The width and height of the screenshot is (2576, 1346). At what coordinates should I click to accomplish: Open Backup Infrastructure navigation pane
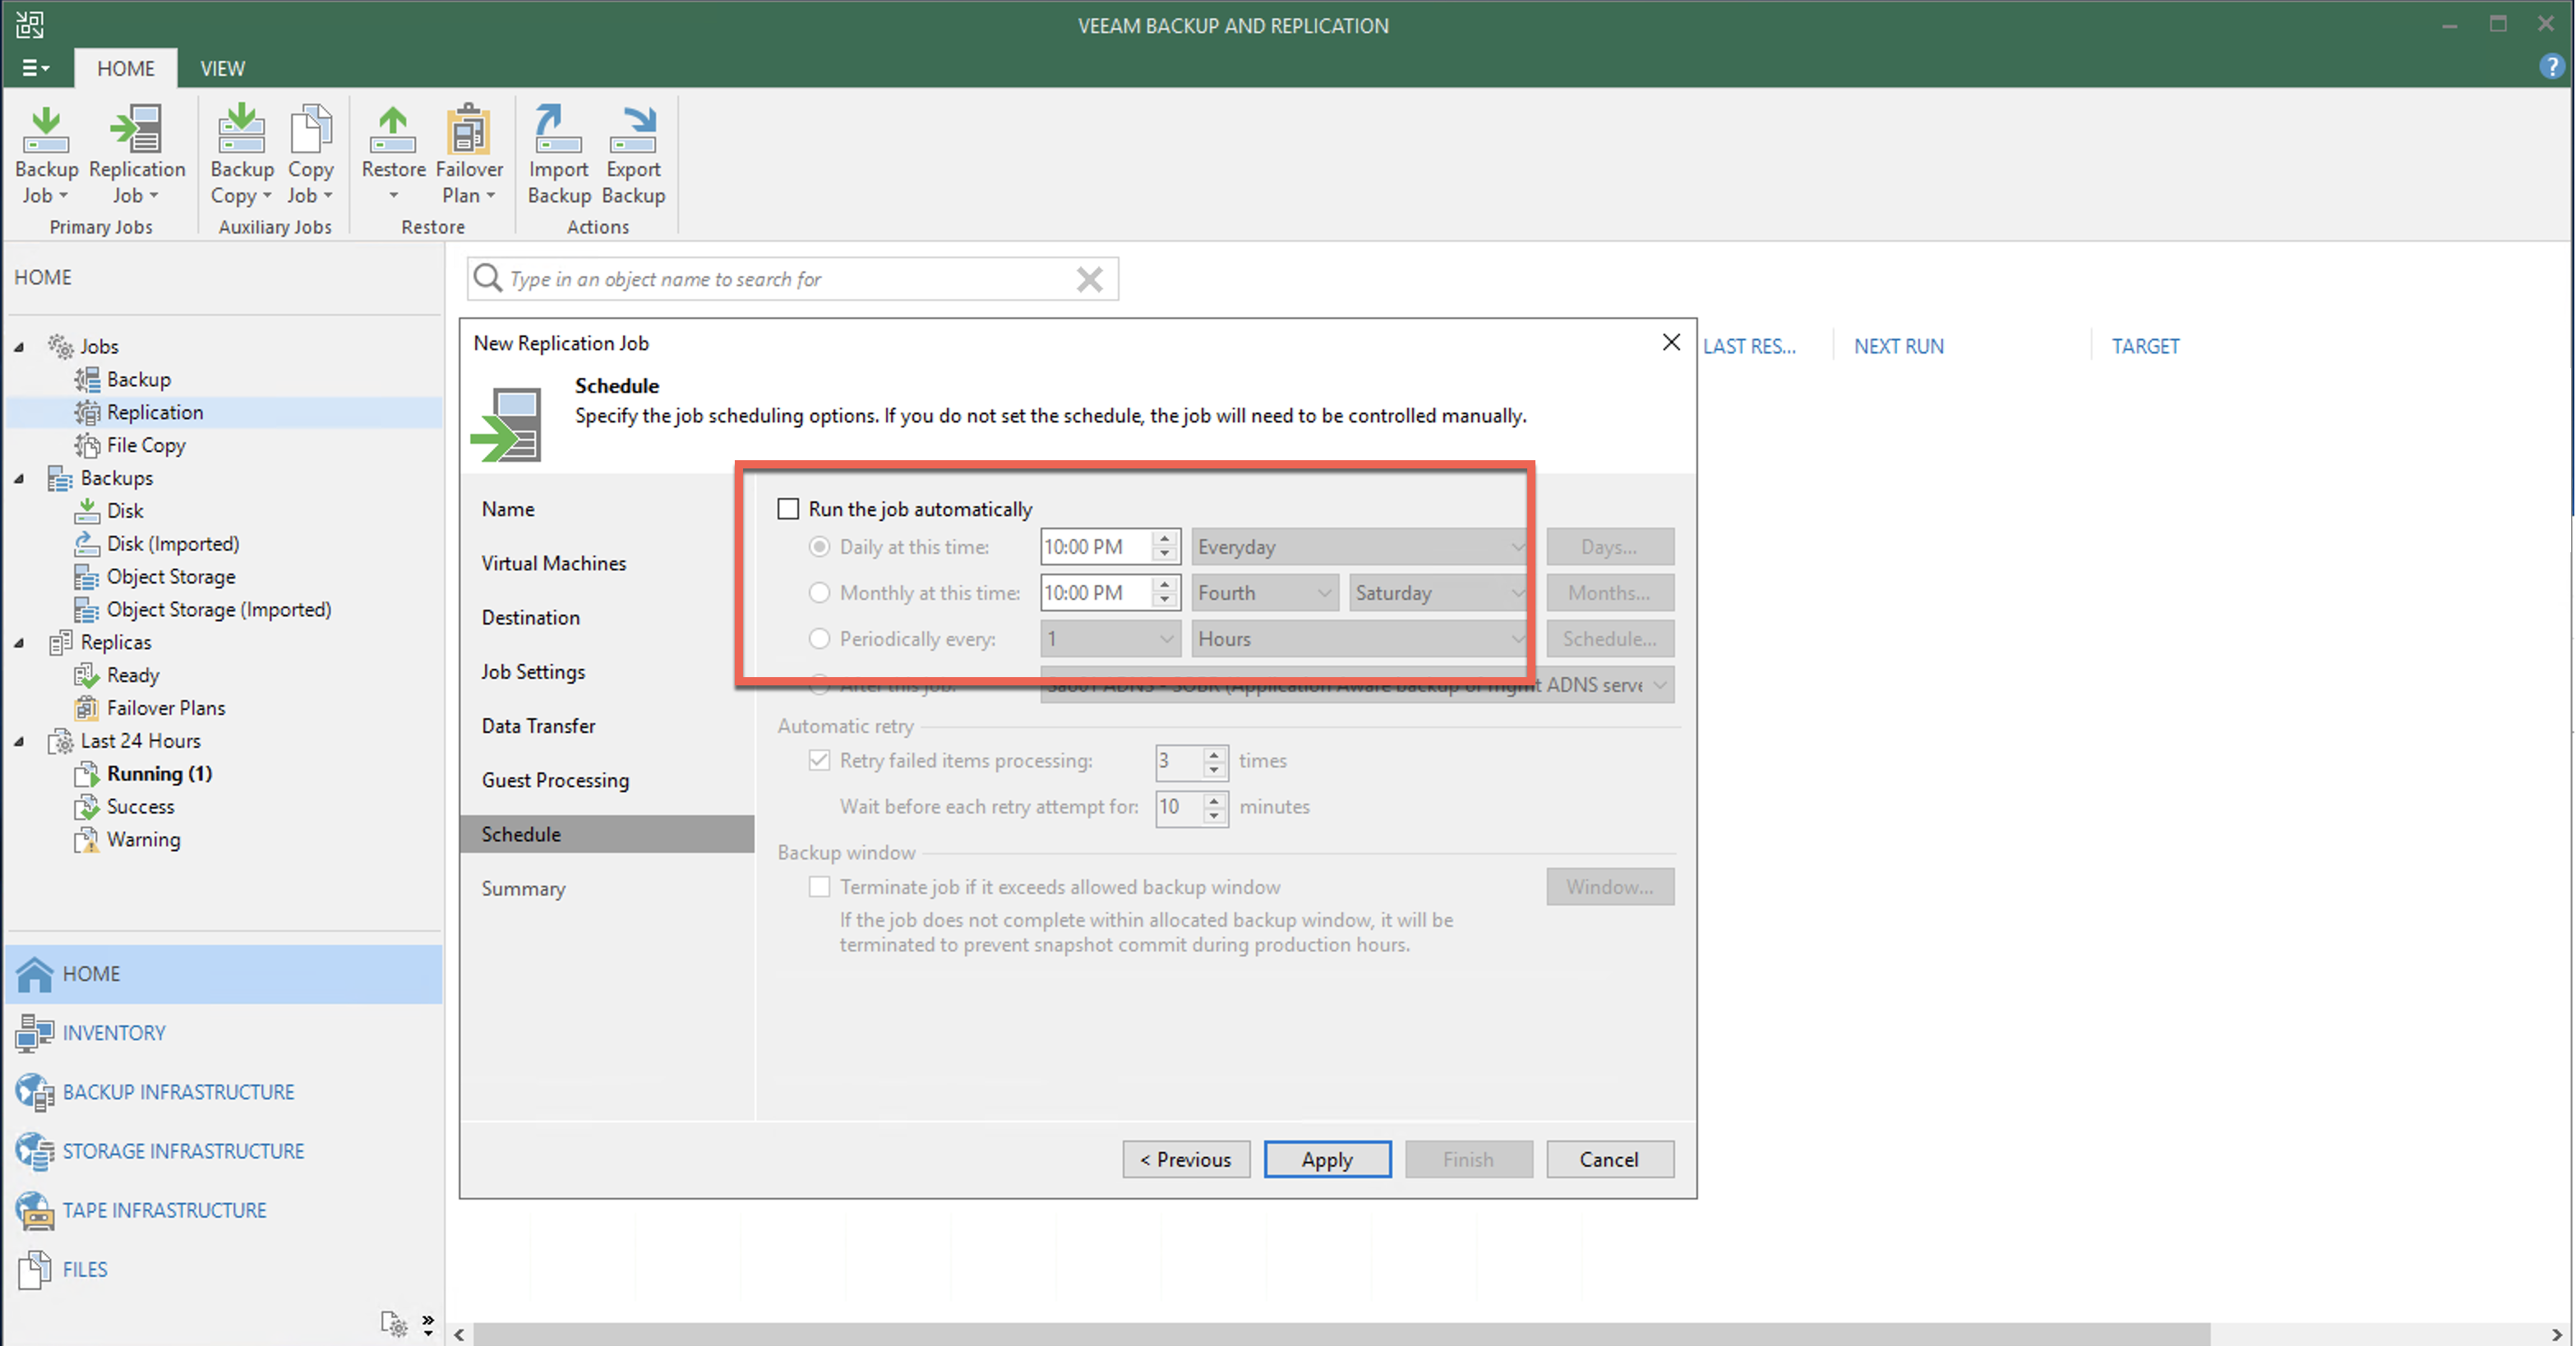click(x=178, y=1092)
